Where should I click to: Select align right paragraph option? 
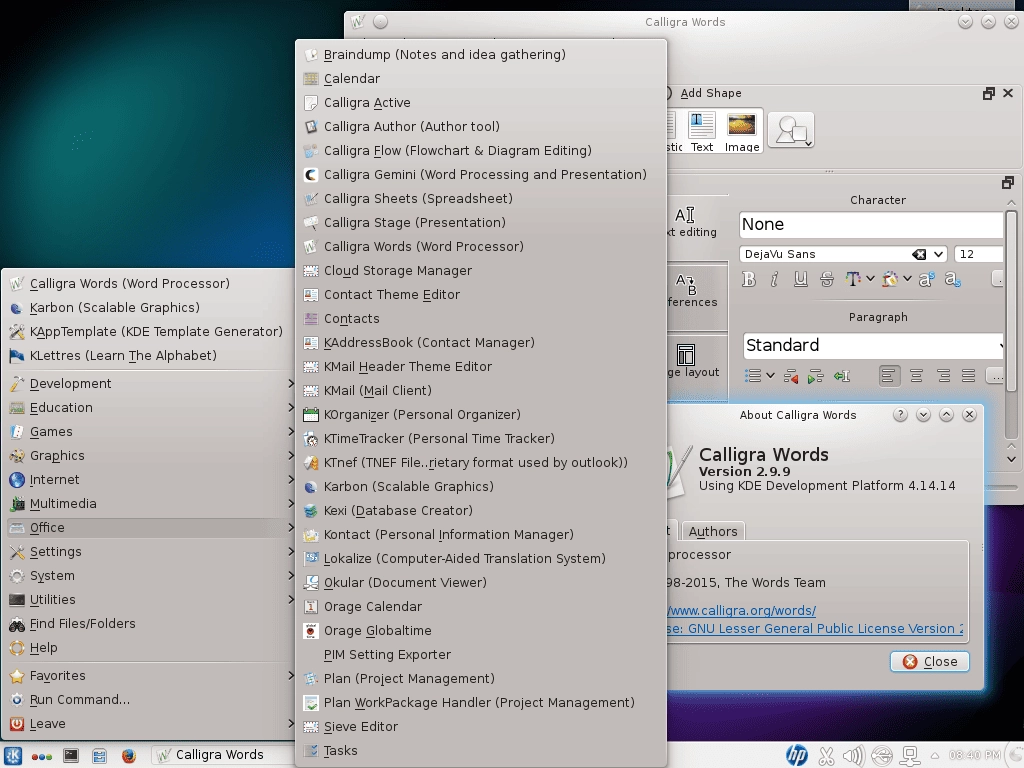point(943,376)
